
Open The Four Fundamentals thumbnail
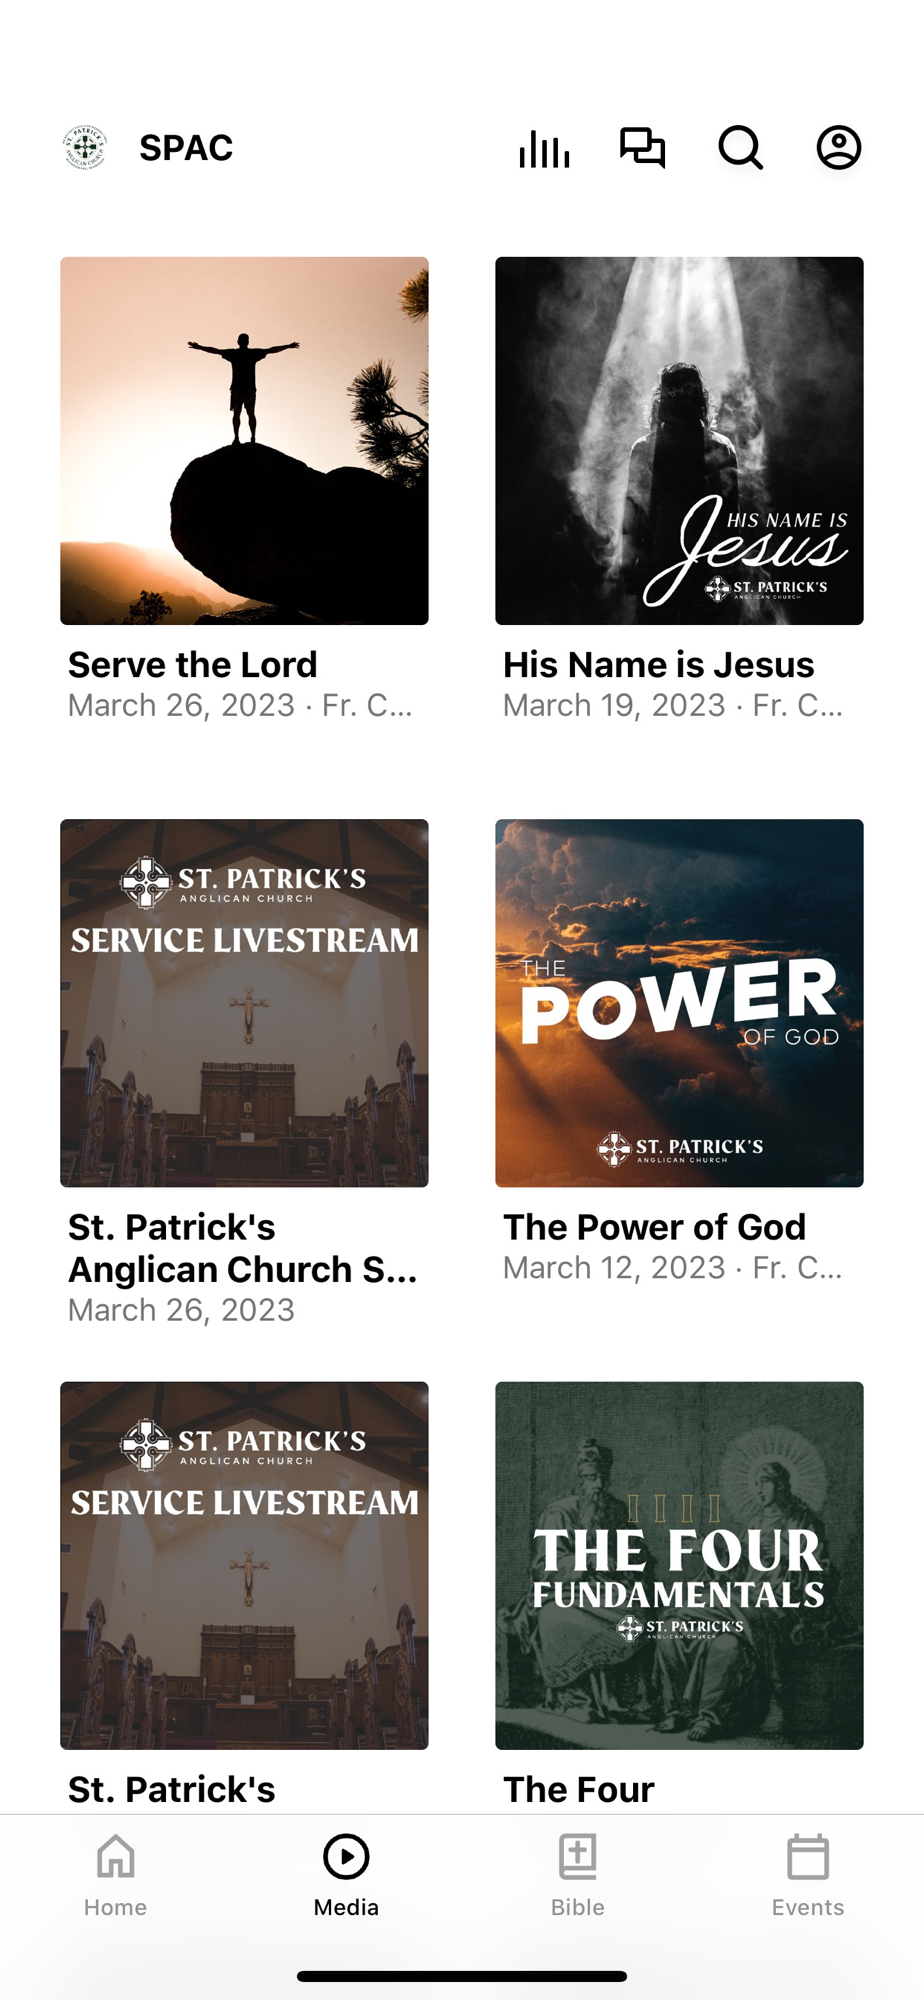pyautogui.click(x=679, y=1565)
